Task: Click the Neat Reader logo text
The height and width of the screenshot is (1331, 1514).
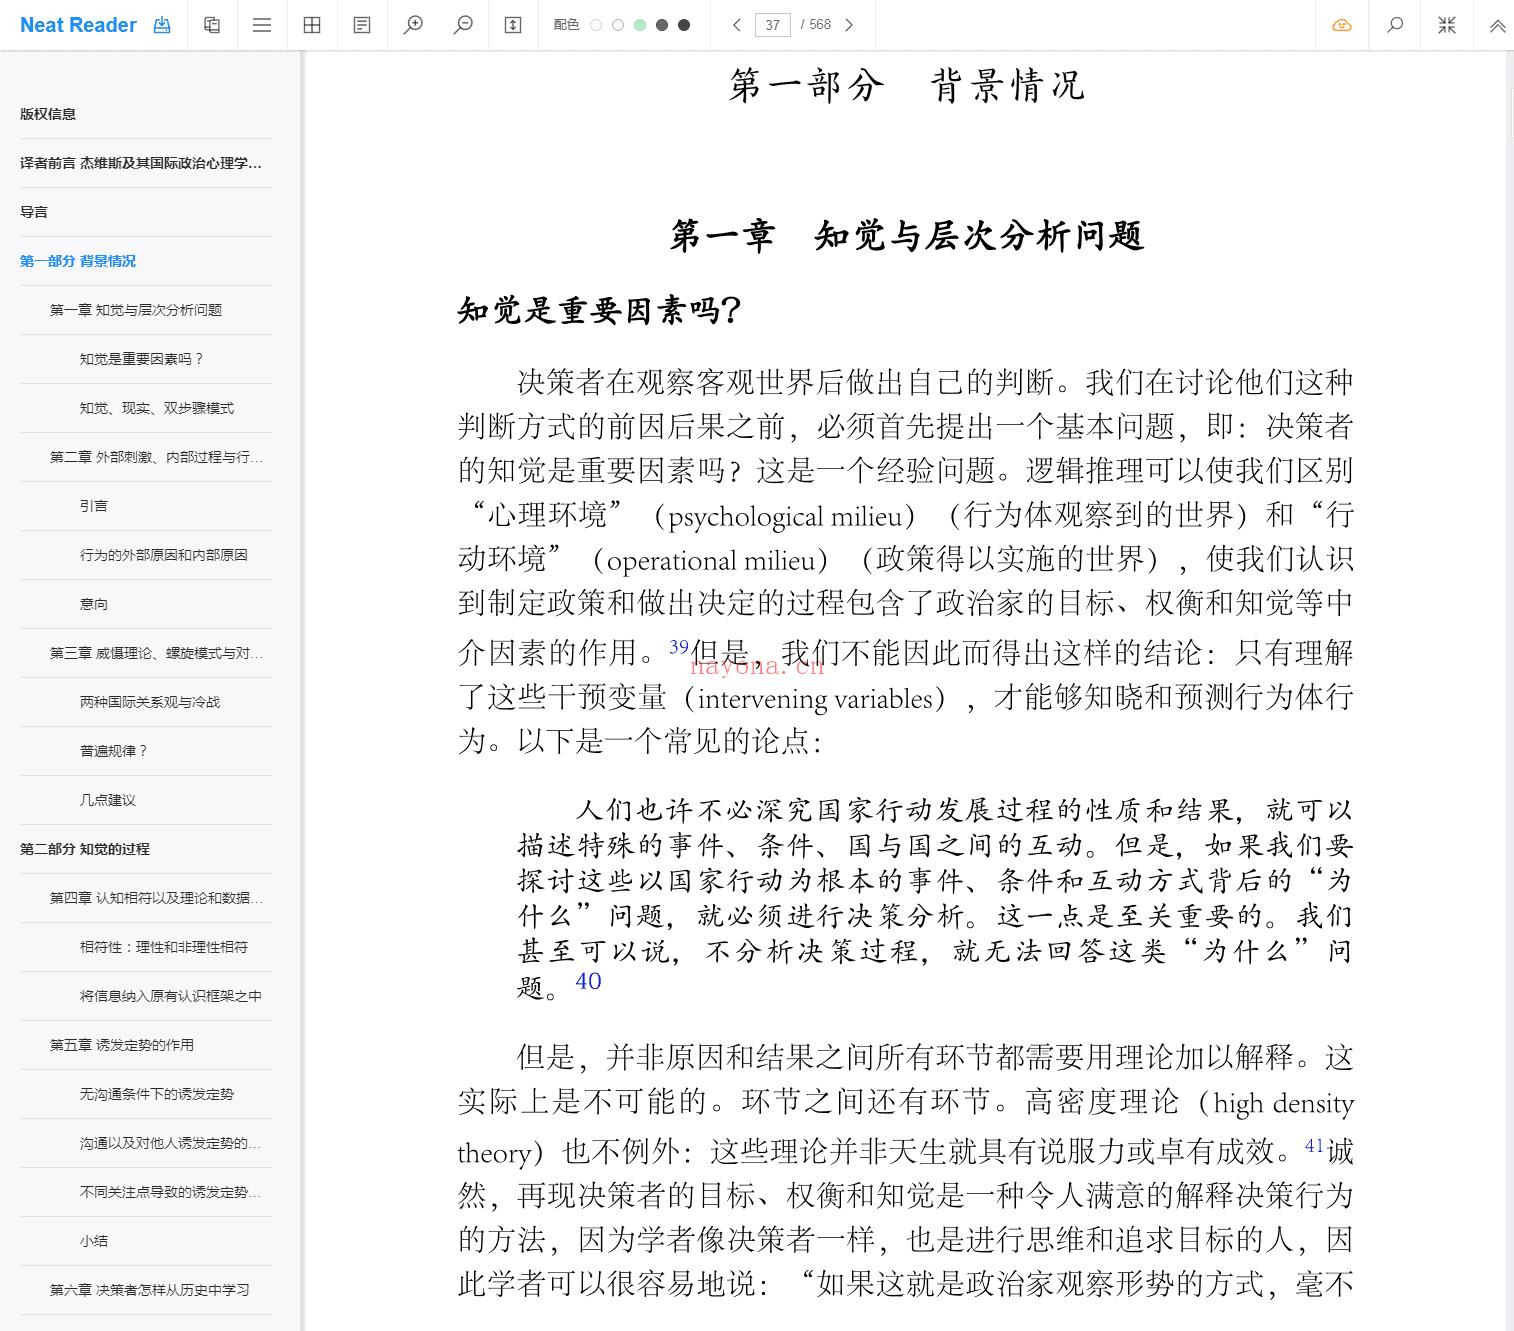Action: tap(78, 25)
